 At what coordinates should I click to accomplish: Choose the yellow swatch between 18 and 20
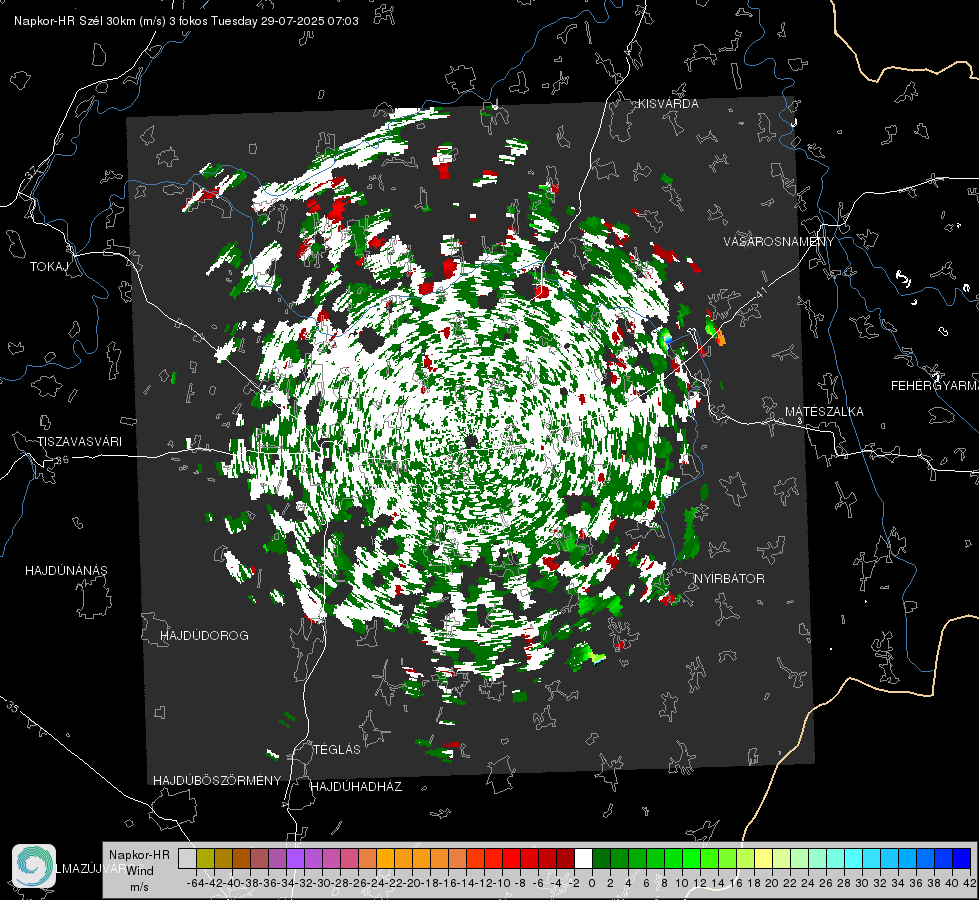point(764,858)
